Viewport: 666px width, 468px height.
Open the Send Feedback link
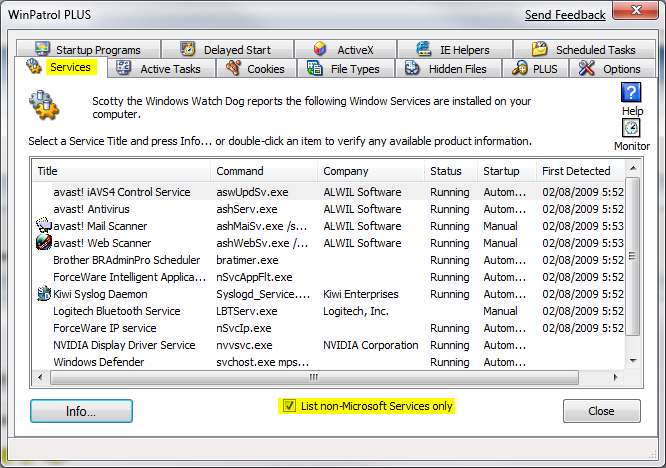[x=565, y=15]
